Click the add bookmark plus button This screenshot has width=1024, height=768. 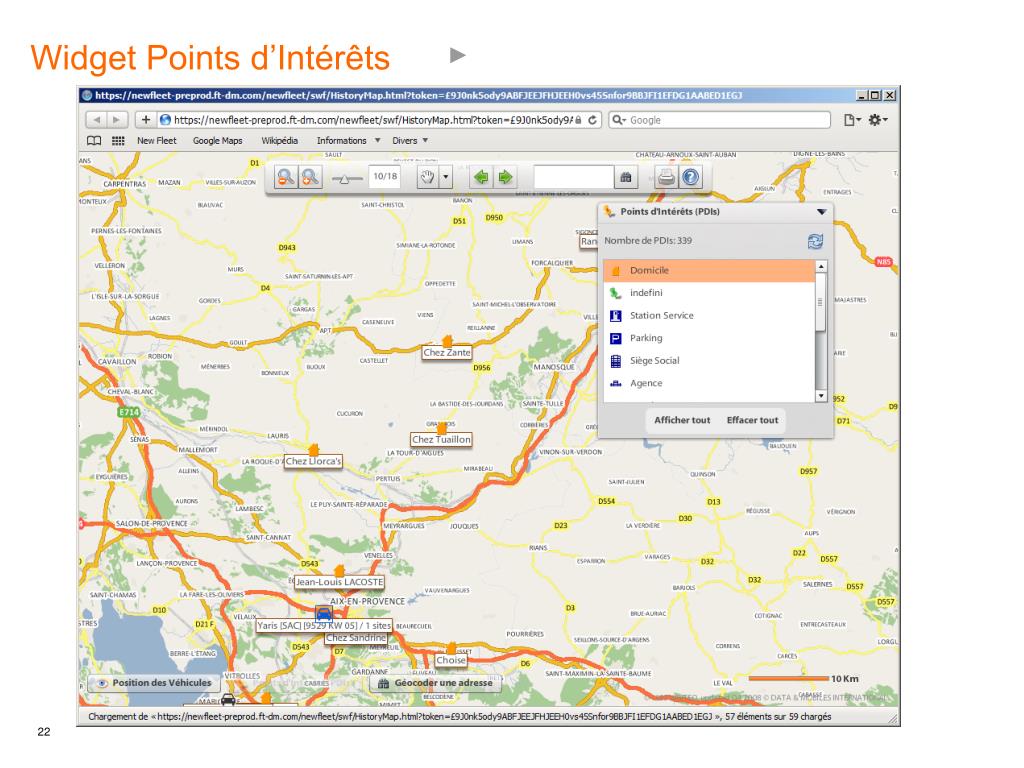point(146,120)
